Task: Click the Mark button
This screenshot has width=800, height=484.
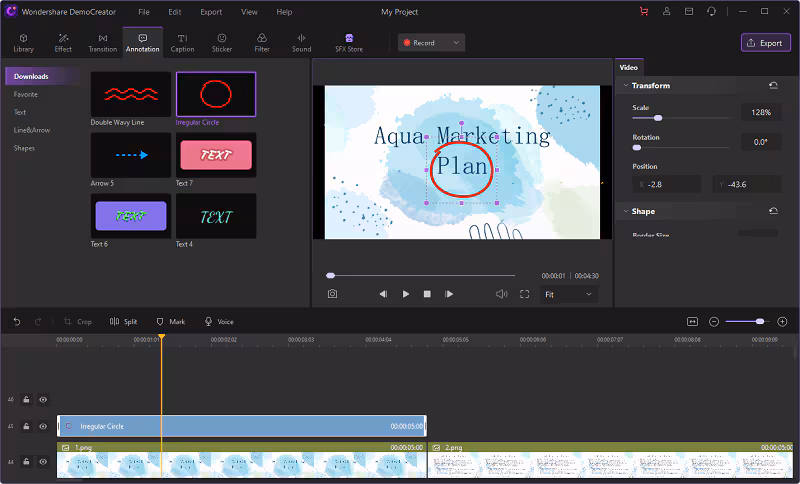Action: [170, 321]
